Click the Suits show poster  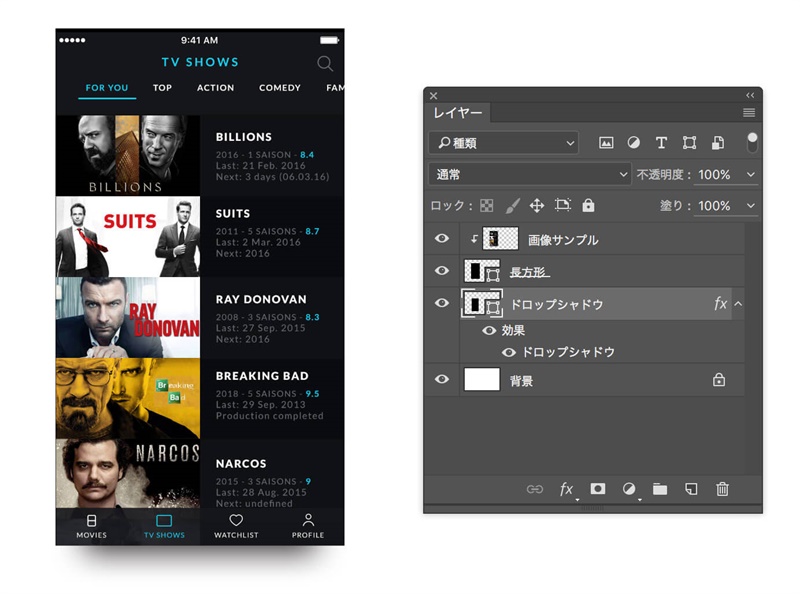click(128, 237)
